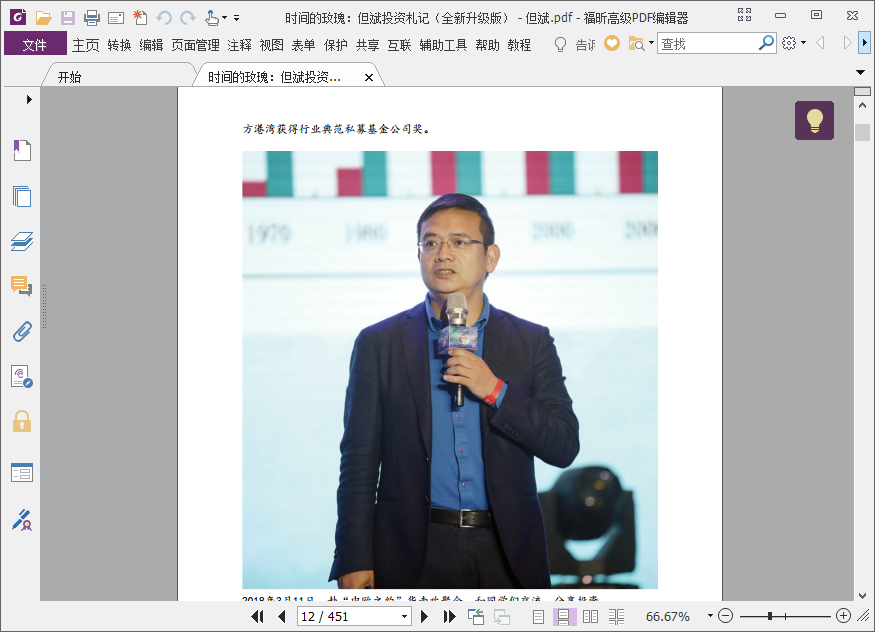
Task: Click the previous view icon in status bar
Action: (476, 616)
